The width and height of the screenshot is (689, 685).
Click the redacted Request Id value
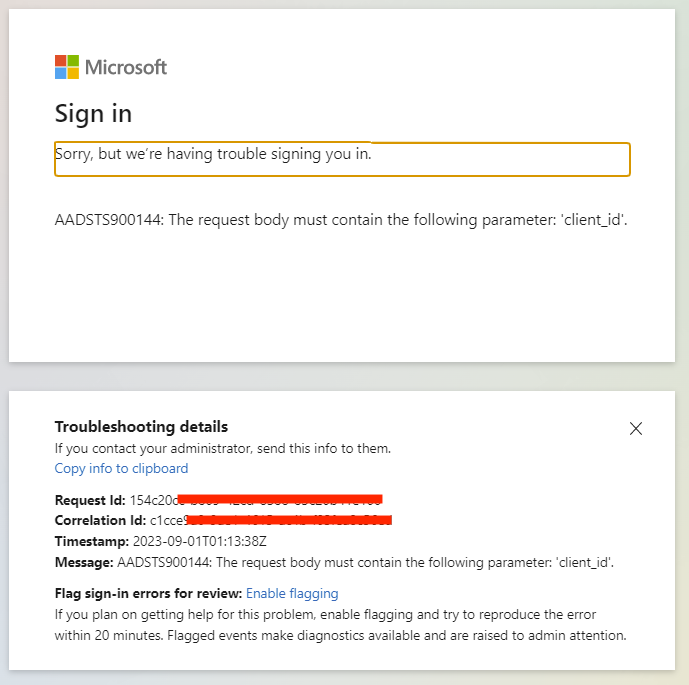(256, 500)
